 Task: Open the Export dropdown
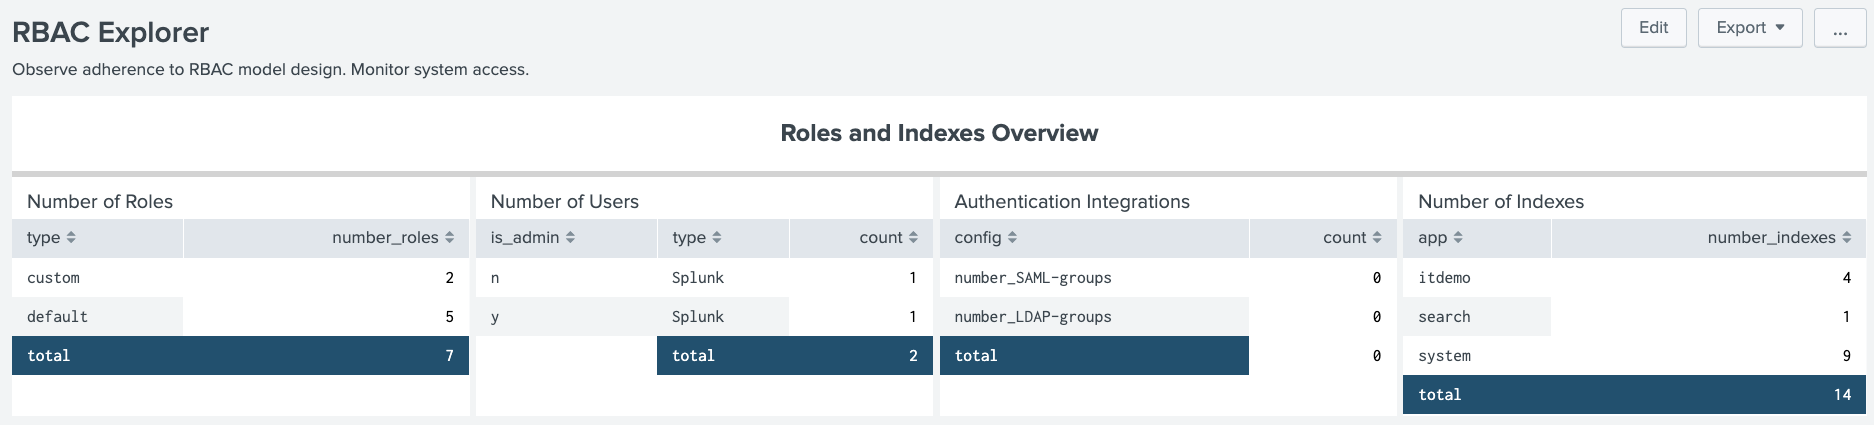[1750, 28]
